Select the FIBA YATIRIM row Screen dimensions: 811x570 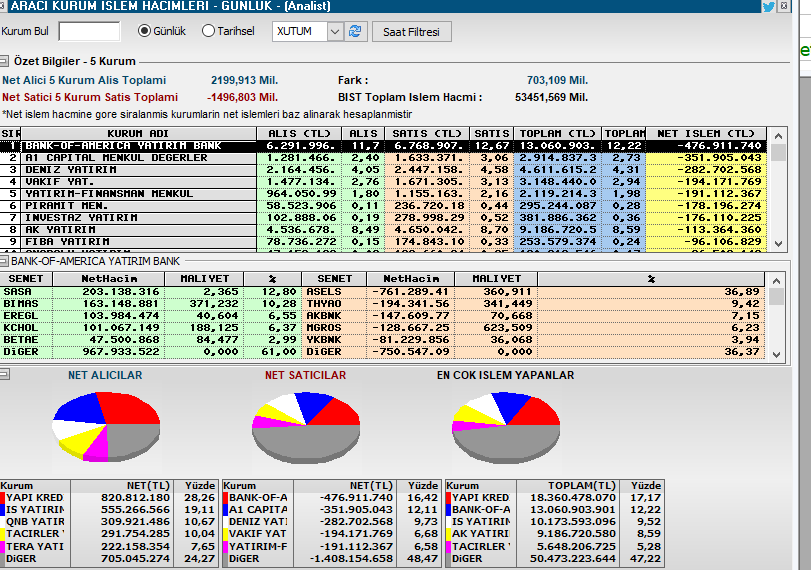(x=383, y=241)
